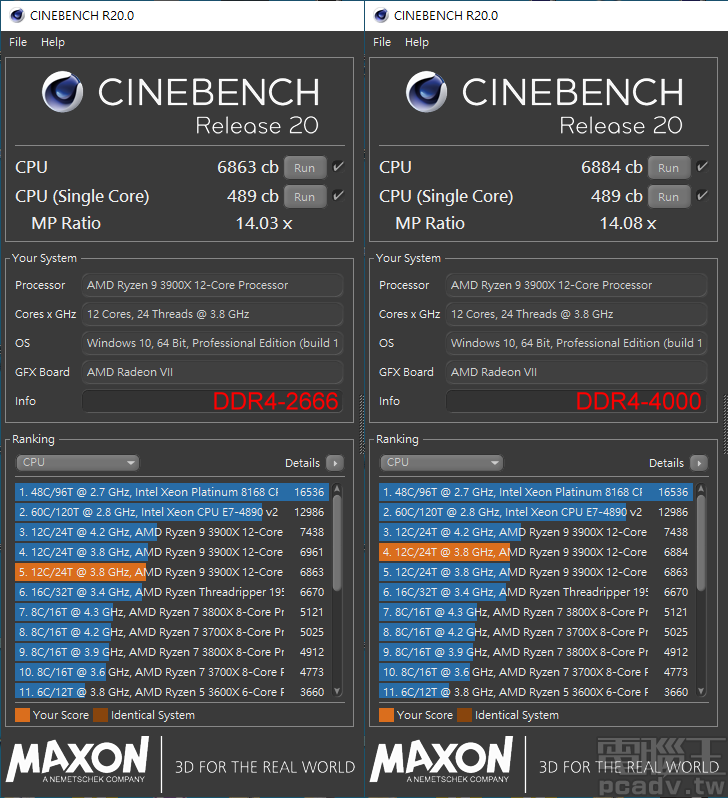
Task: Open Help menu in left Cinebench window
Action: coord(53,42)
